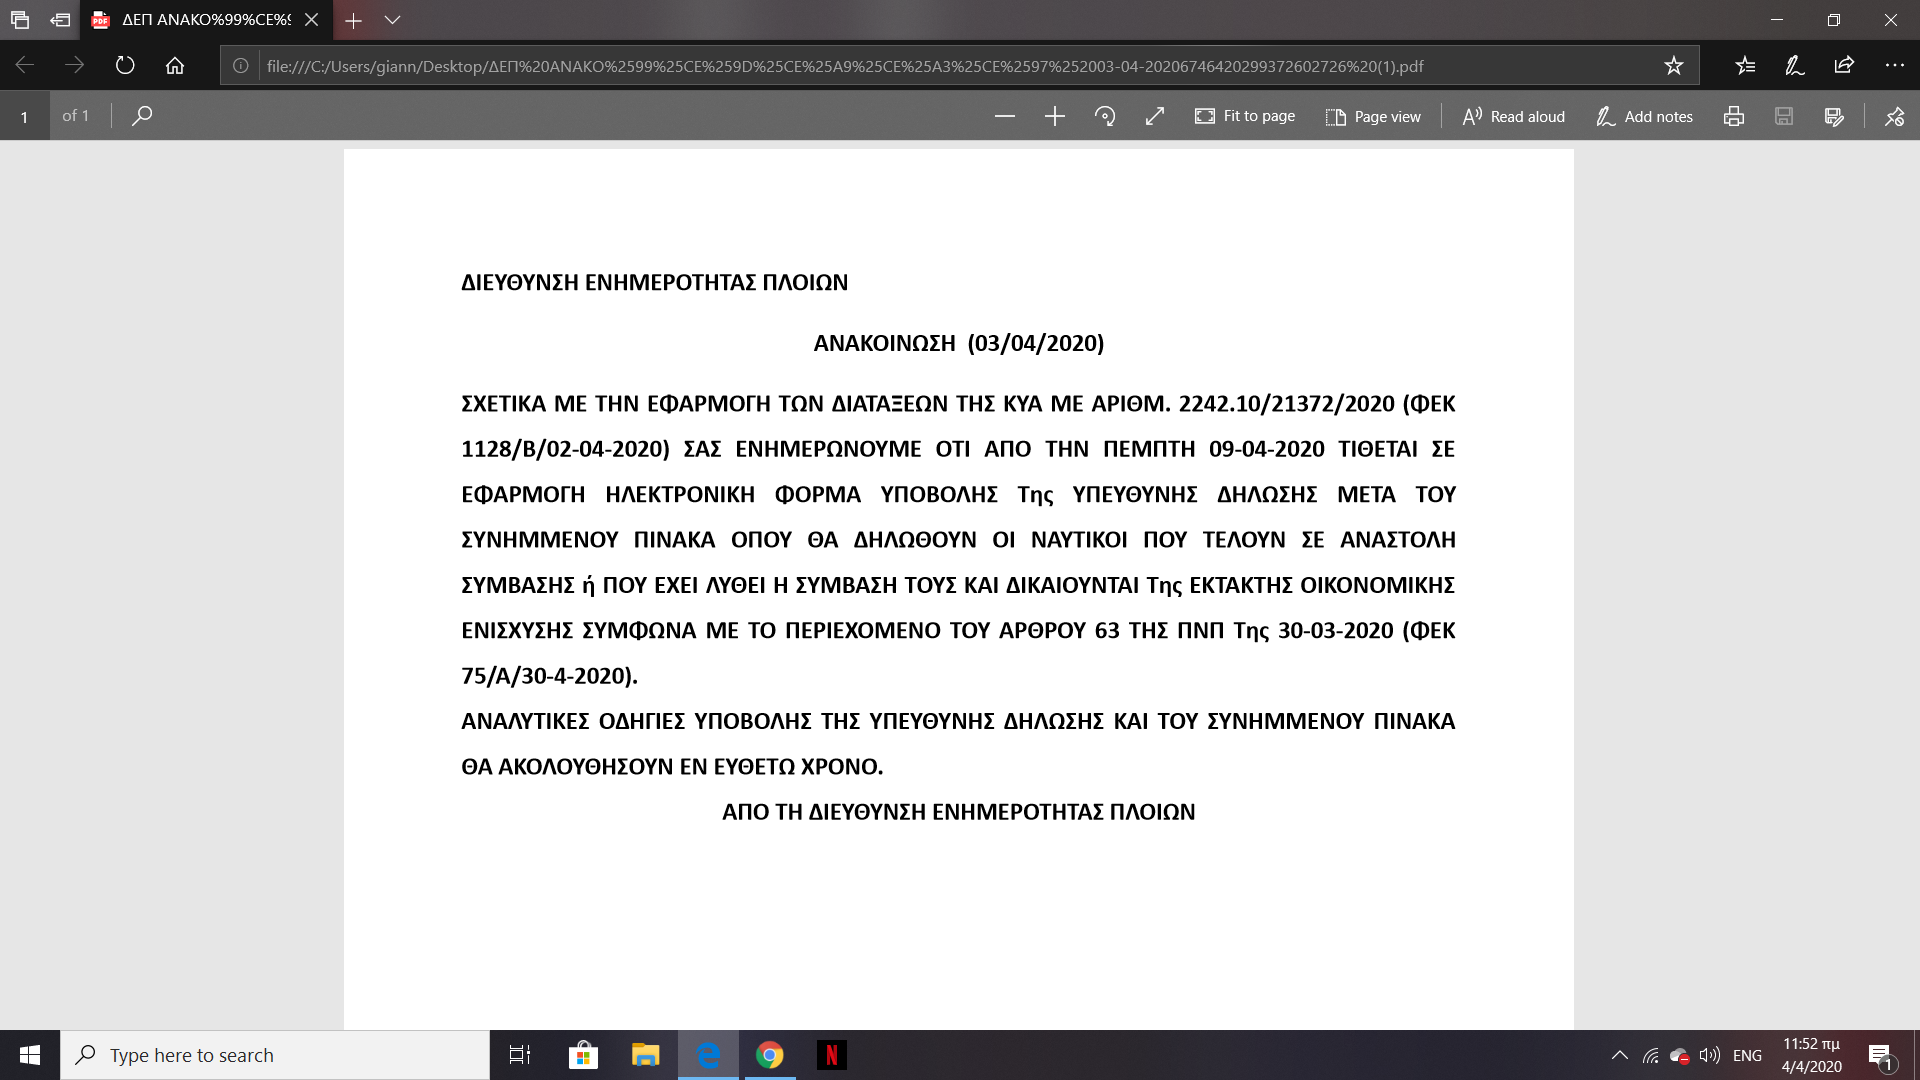Click the Type here to search box
The width and height of the screenshot is (1920, 1080).
point(275,1055)
